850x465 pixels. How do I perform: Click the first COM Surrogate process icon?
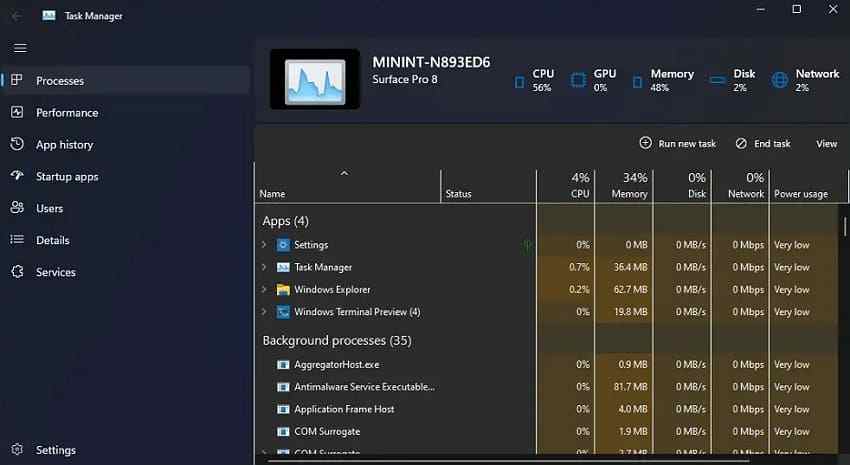[283, 431]
